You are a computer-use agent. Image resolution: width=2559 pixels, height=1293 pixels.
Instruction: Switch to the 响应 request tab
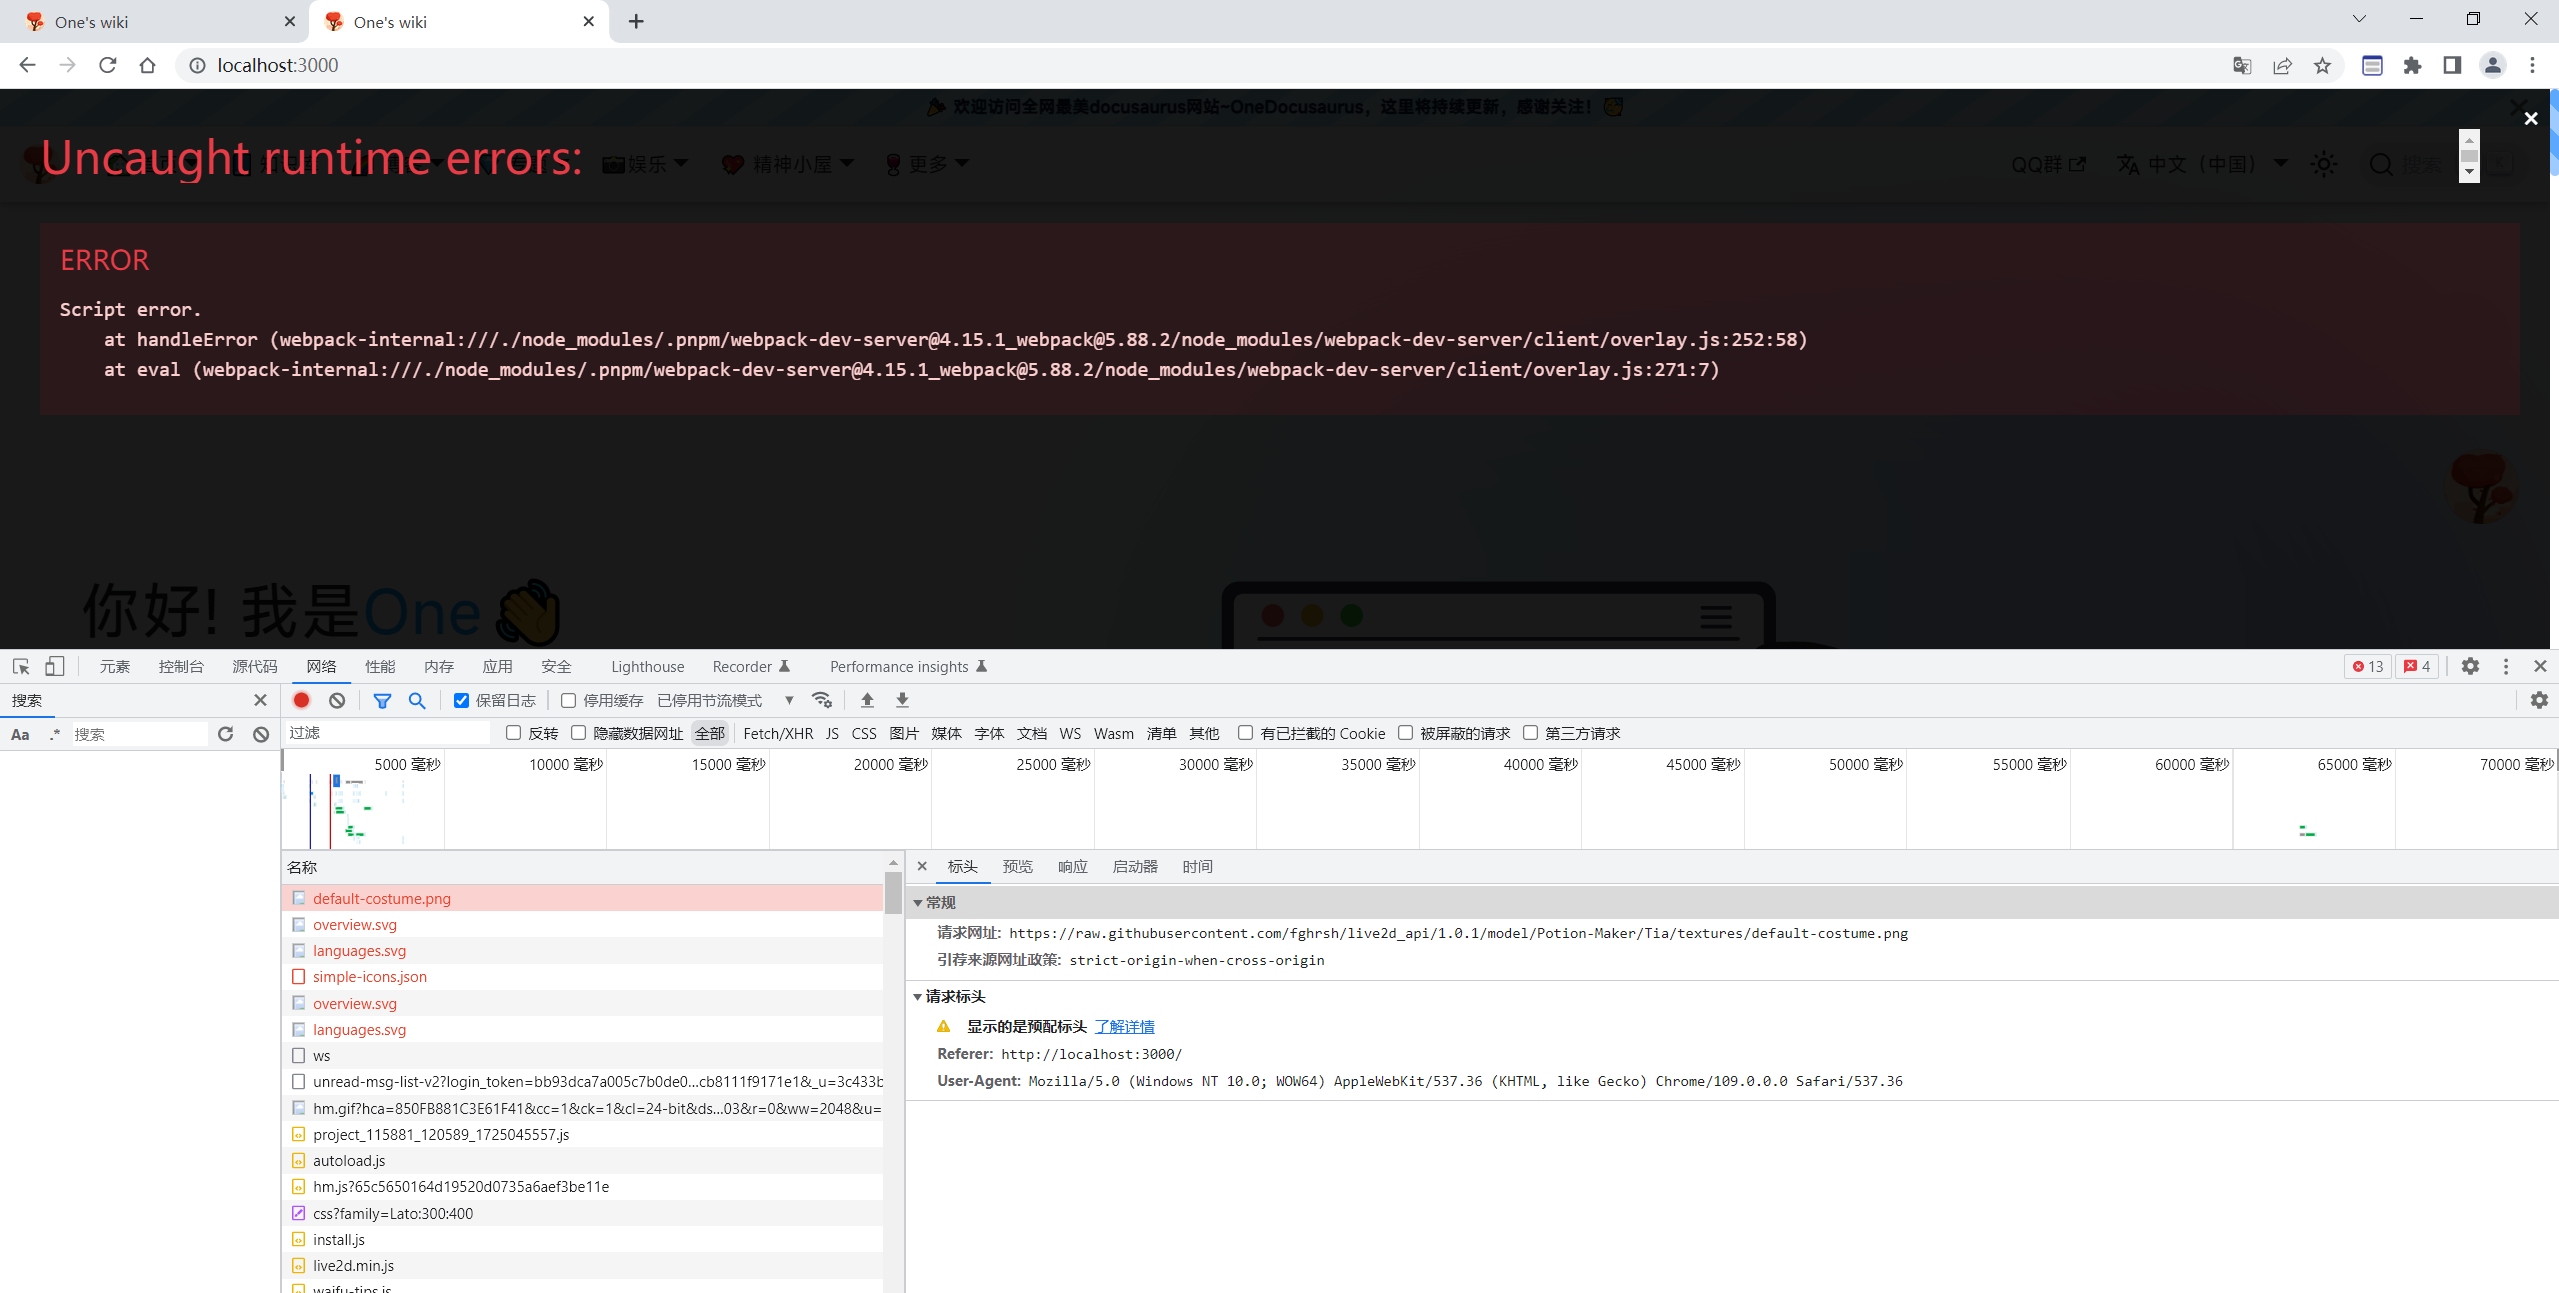(1072, 866)
